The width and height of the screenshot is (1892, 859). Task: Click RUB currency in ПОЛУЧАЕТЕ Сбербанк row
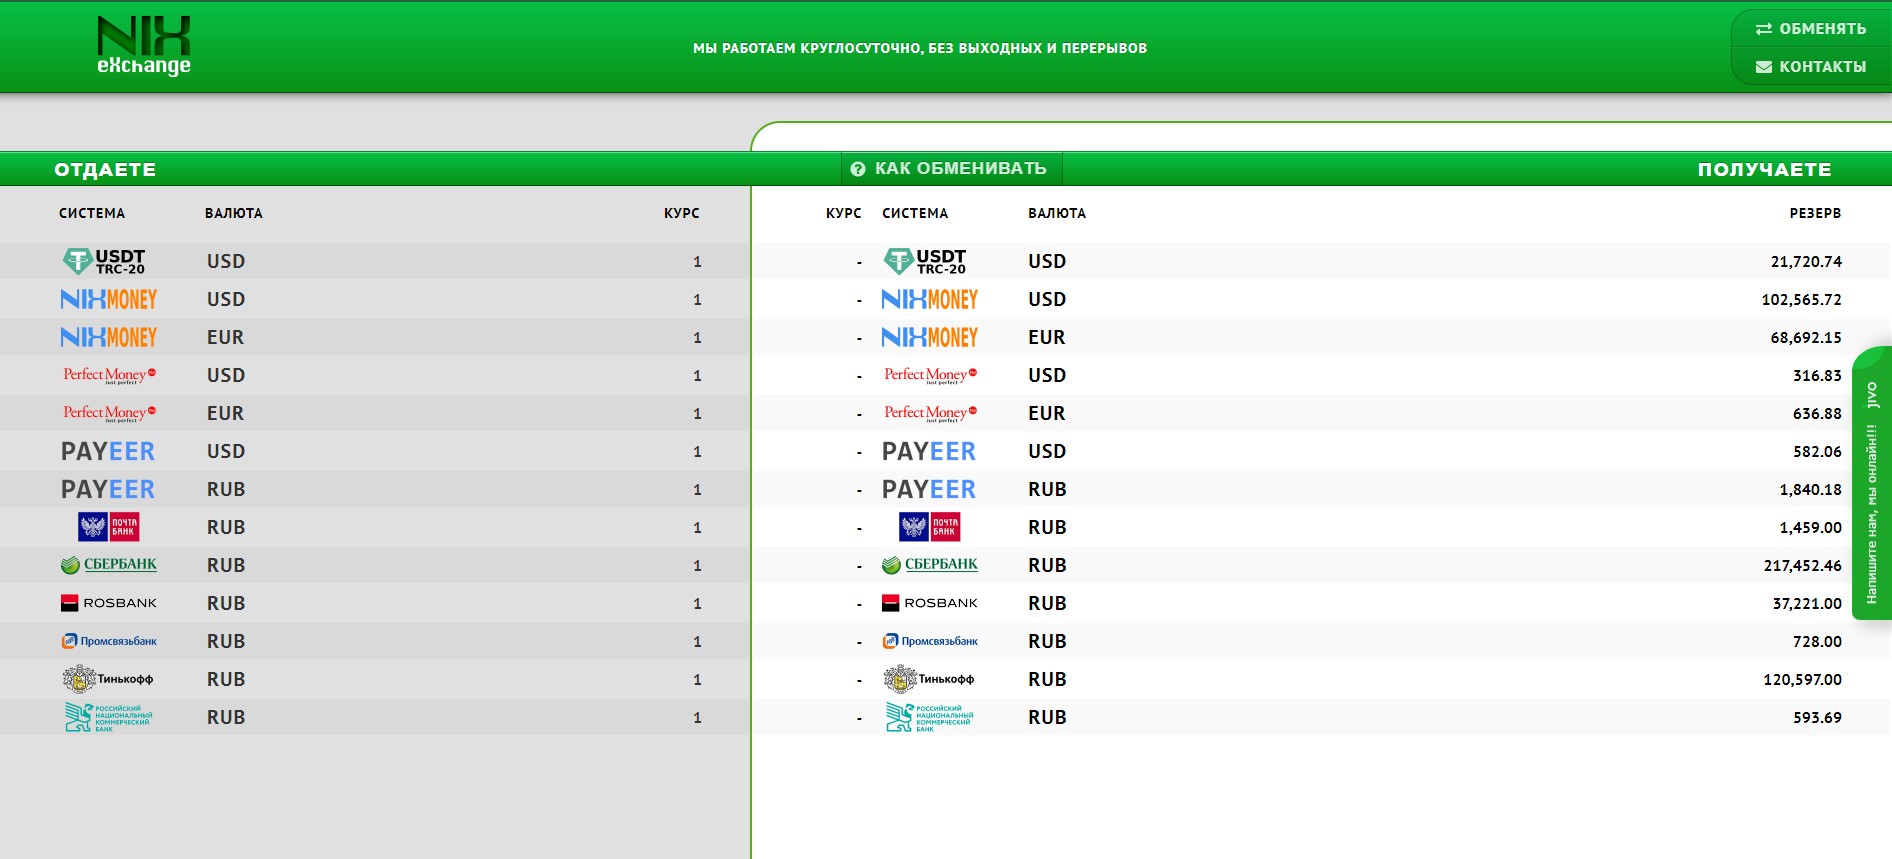click(x=1047, y=565)
